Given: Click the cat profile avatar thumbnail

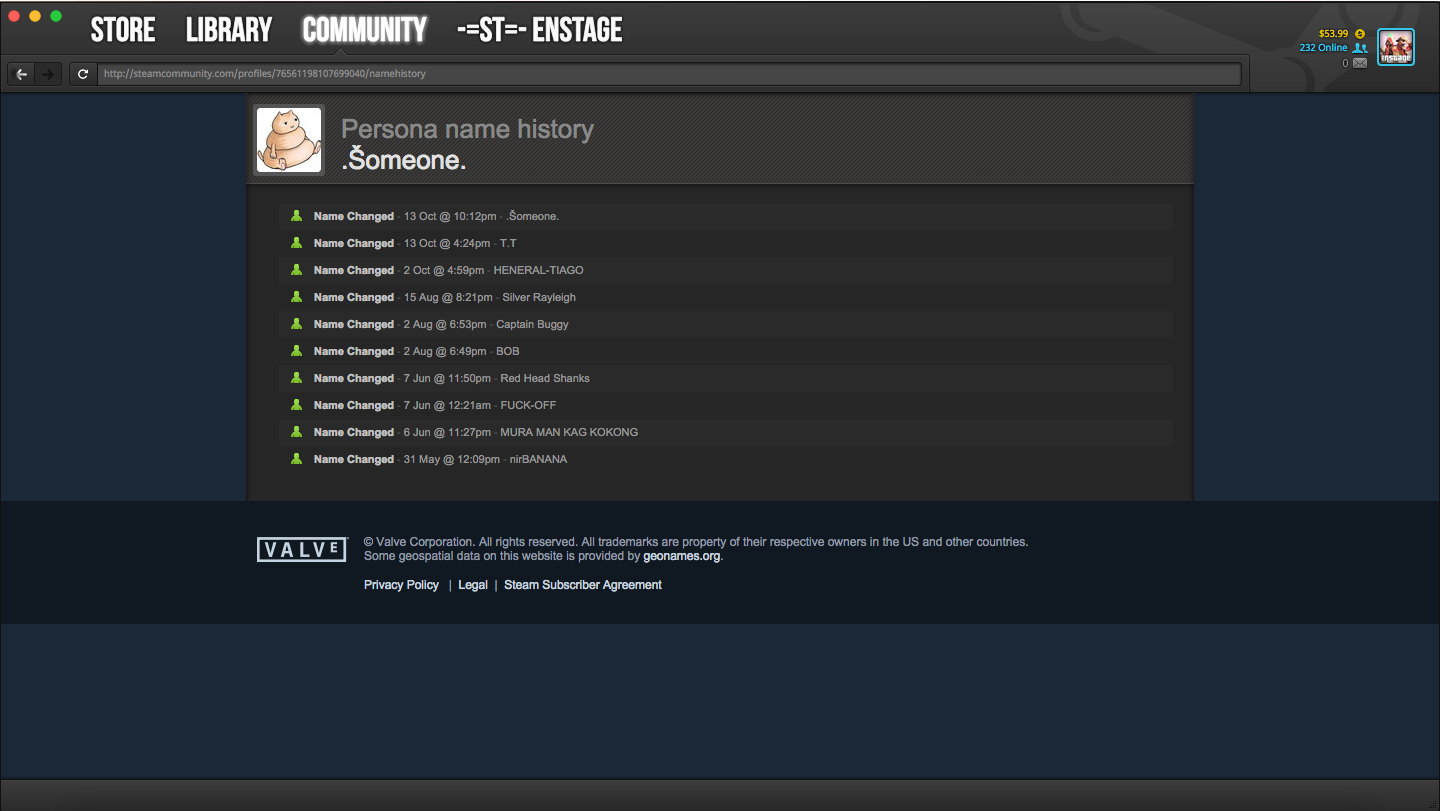Looking at the screenshot, I should pyautogui.click(x=289, y=140).
